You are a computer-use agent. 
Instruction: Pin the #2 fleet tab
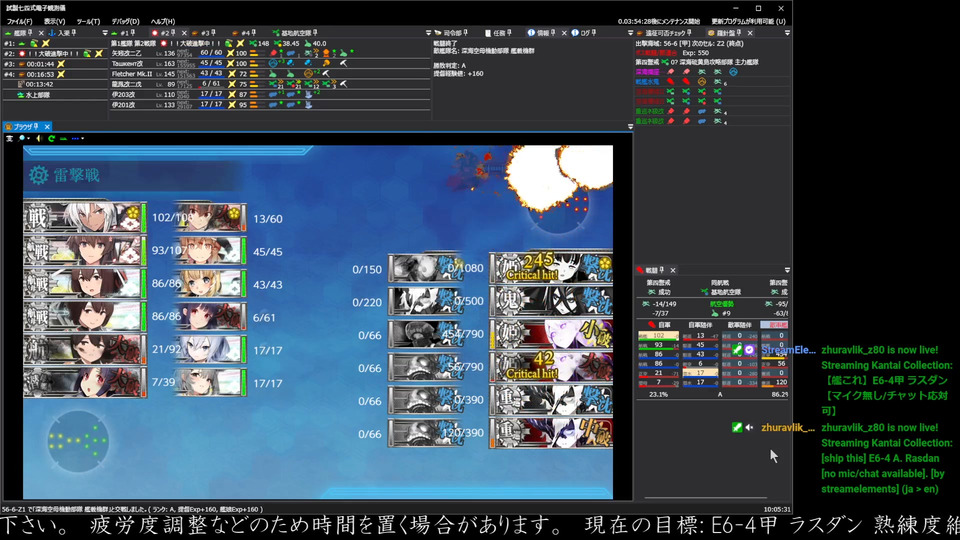pyautogui.click(x=173, y=33)
